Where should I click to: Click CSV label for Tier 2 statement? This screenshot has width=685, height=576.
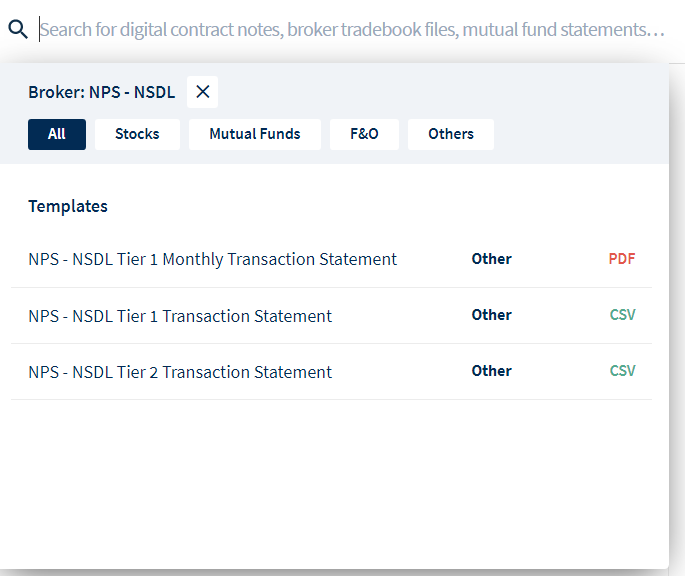[623, 371]
